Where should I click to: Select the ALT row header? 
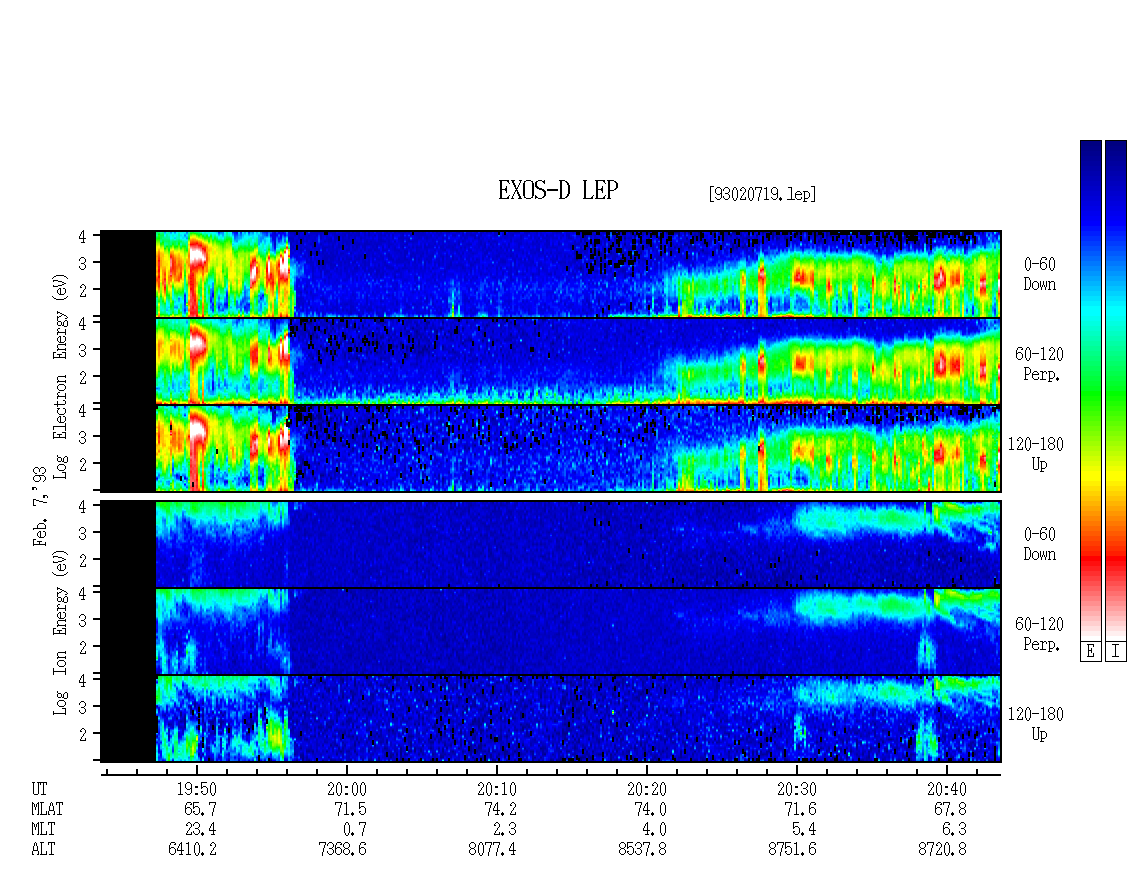43,850
